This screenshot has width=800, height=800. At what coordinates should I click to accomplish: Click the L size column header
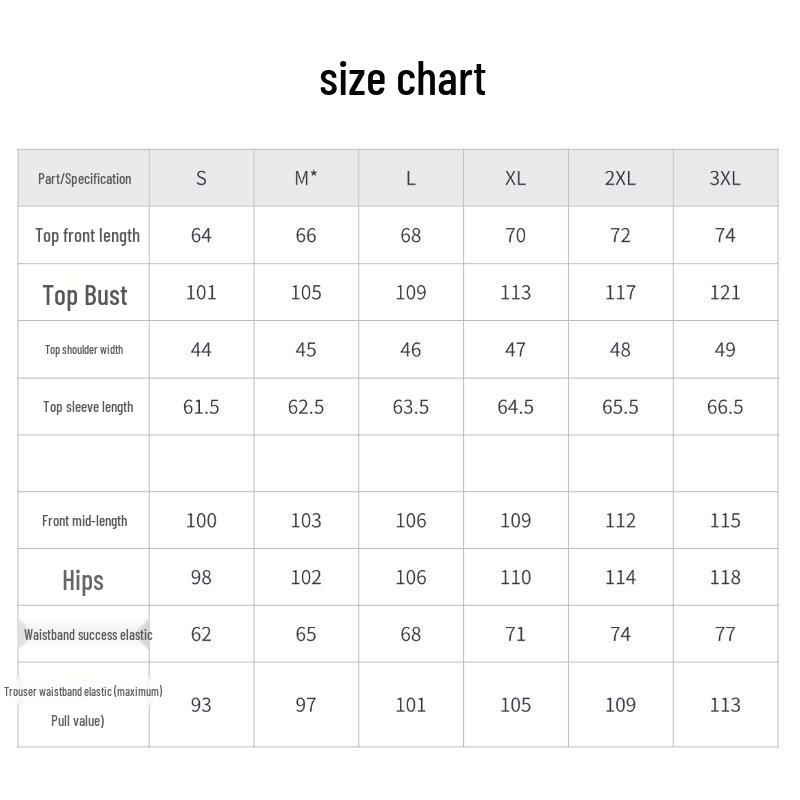(410, 178)
